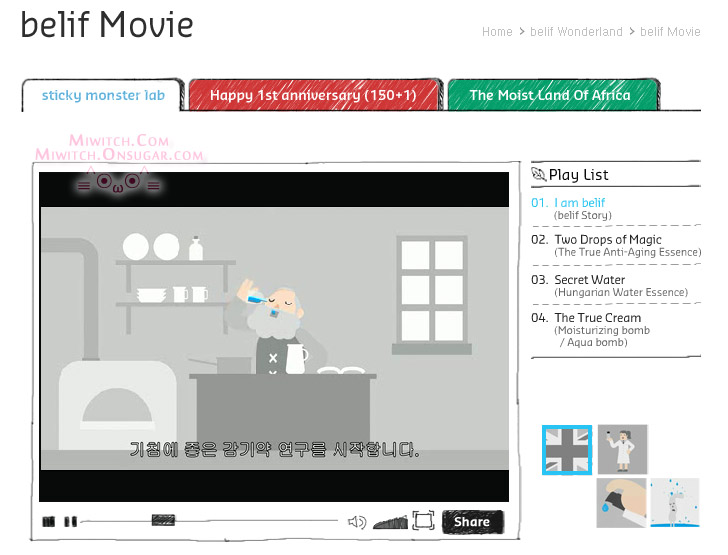This screenshot has width=728, height=555.
Task: Select the water splash character thumbnail
Action: 675,503
